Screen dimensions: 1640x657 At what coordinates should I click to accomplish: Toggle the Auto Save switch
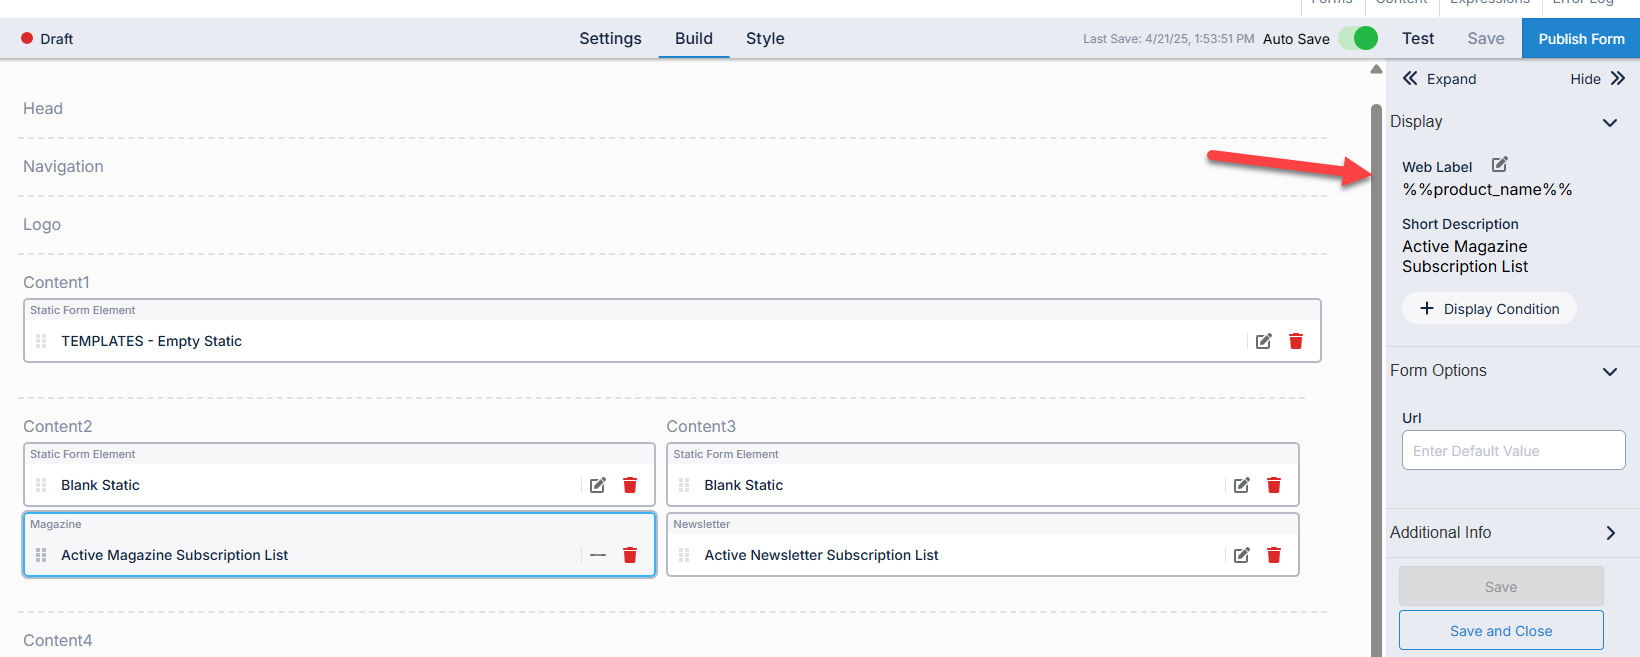(x=1358, y=38)
